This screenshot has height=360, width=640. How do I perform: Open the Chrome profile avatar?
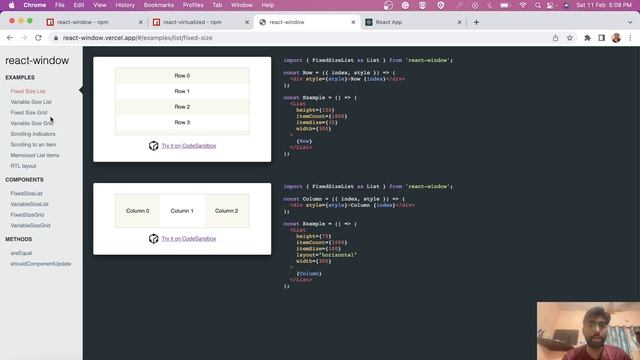[616, 38]
